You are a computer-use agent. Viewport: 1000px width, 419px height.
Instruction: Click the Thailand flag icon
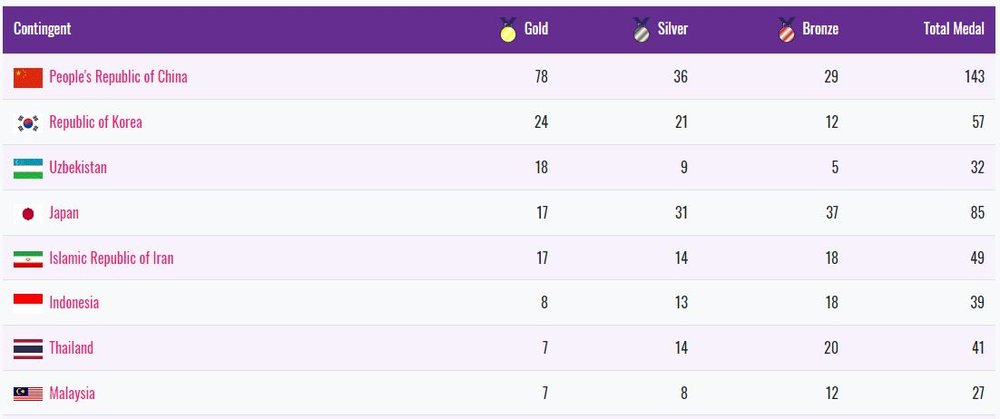click(28, 349)
